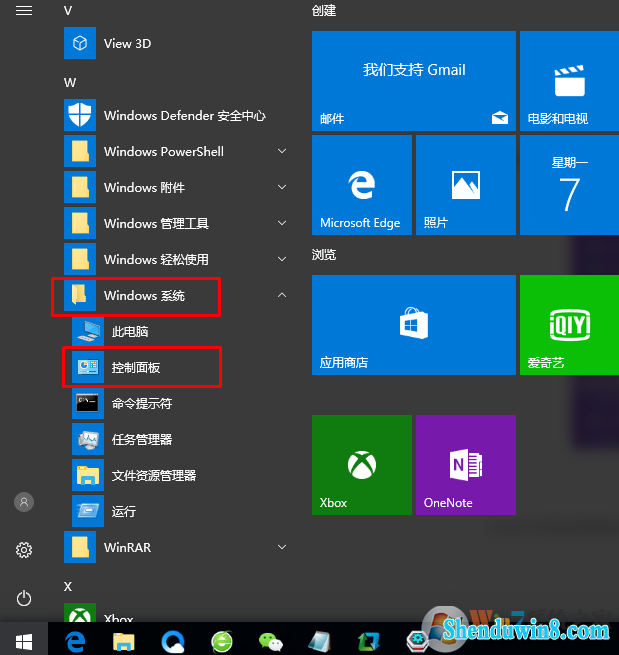Open the 应用商店 (Store) tile
The width and height of the screenshot is (619, 655).
(414, 325)
